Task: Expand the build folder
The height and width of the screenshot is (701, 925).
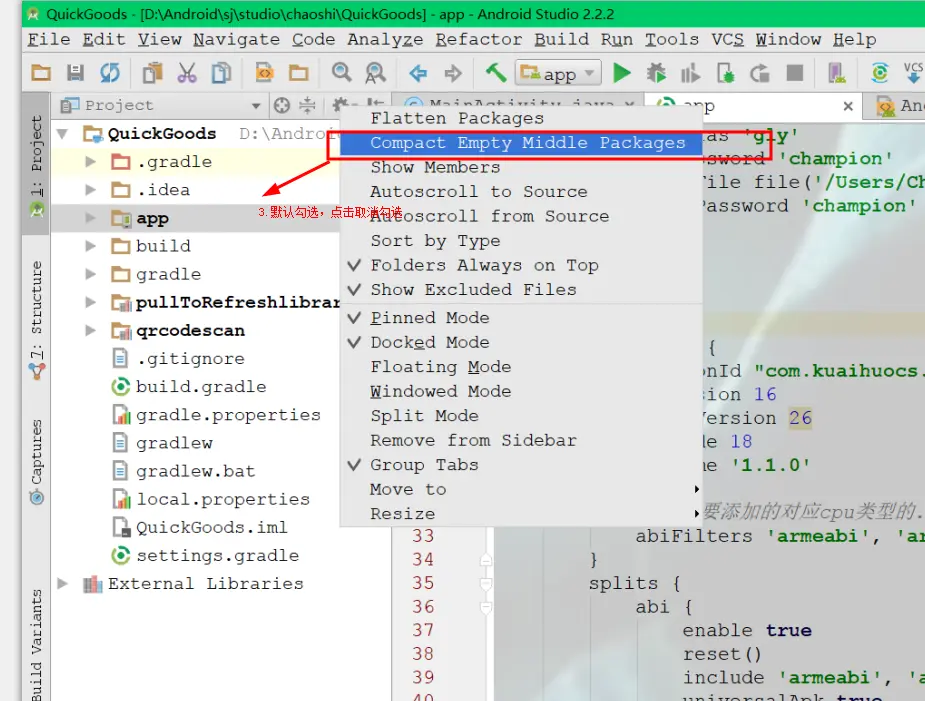Action: tap(90, 246)
